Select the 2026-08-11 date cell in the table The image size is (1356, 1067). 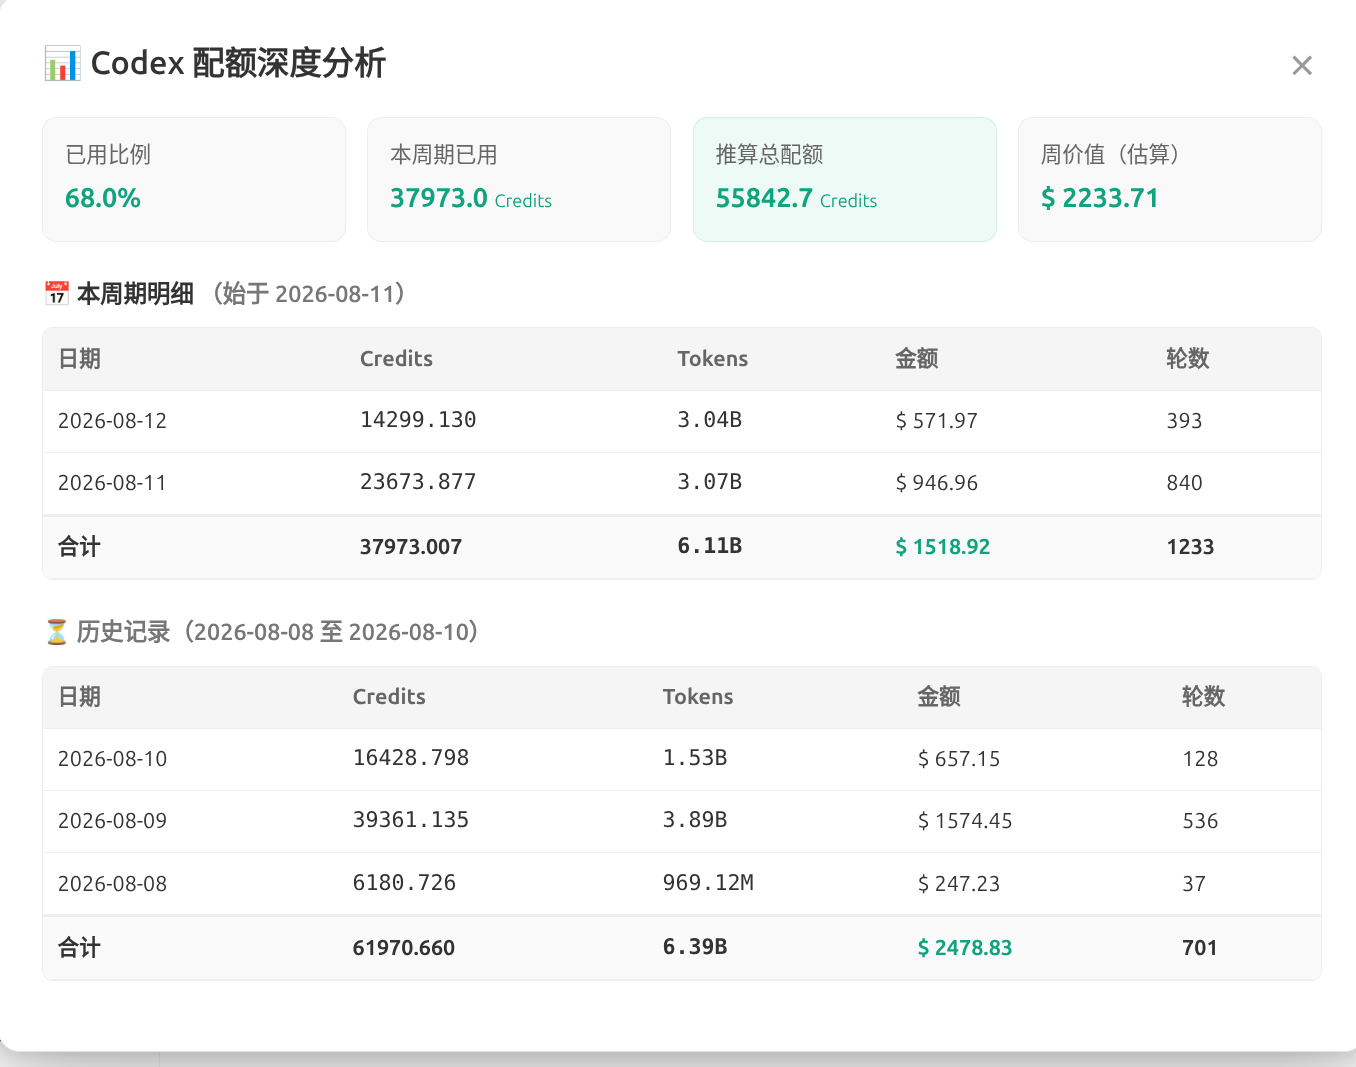click(x=112, y=483)
